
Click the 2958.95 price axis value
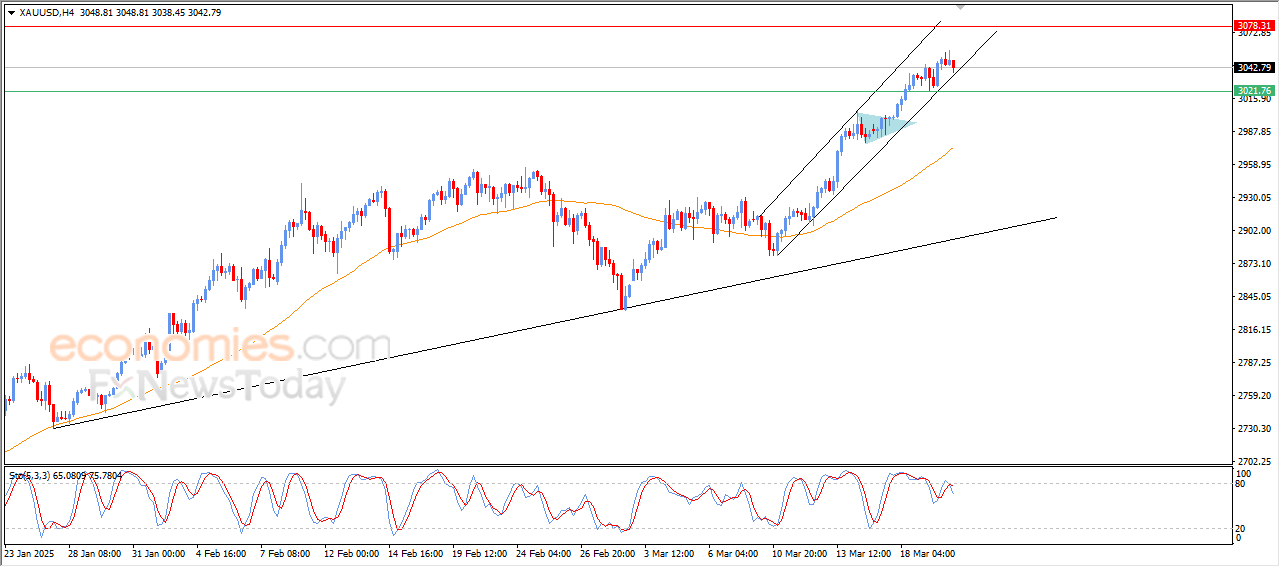click(x=1253, y=165)
